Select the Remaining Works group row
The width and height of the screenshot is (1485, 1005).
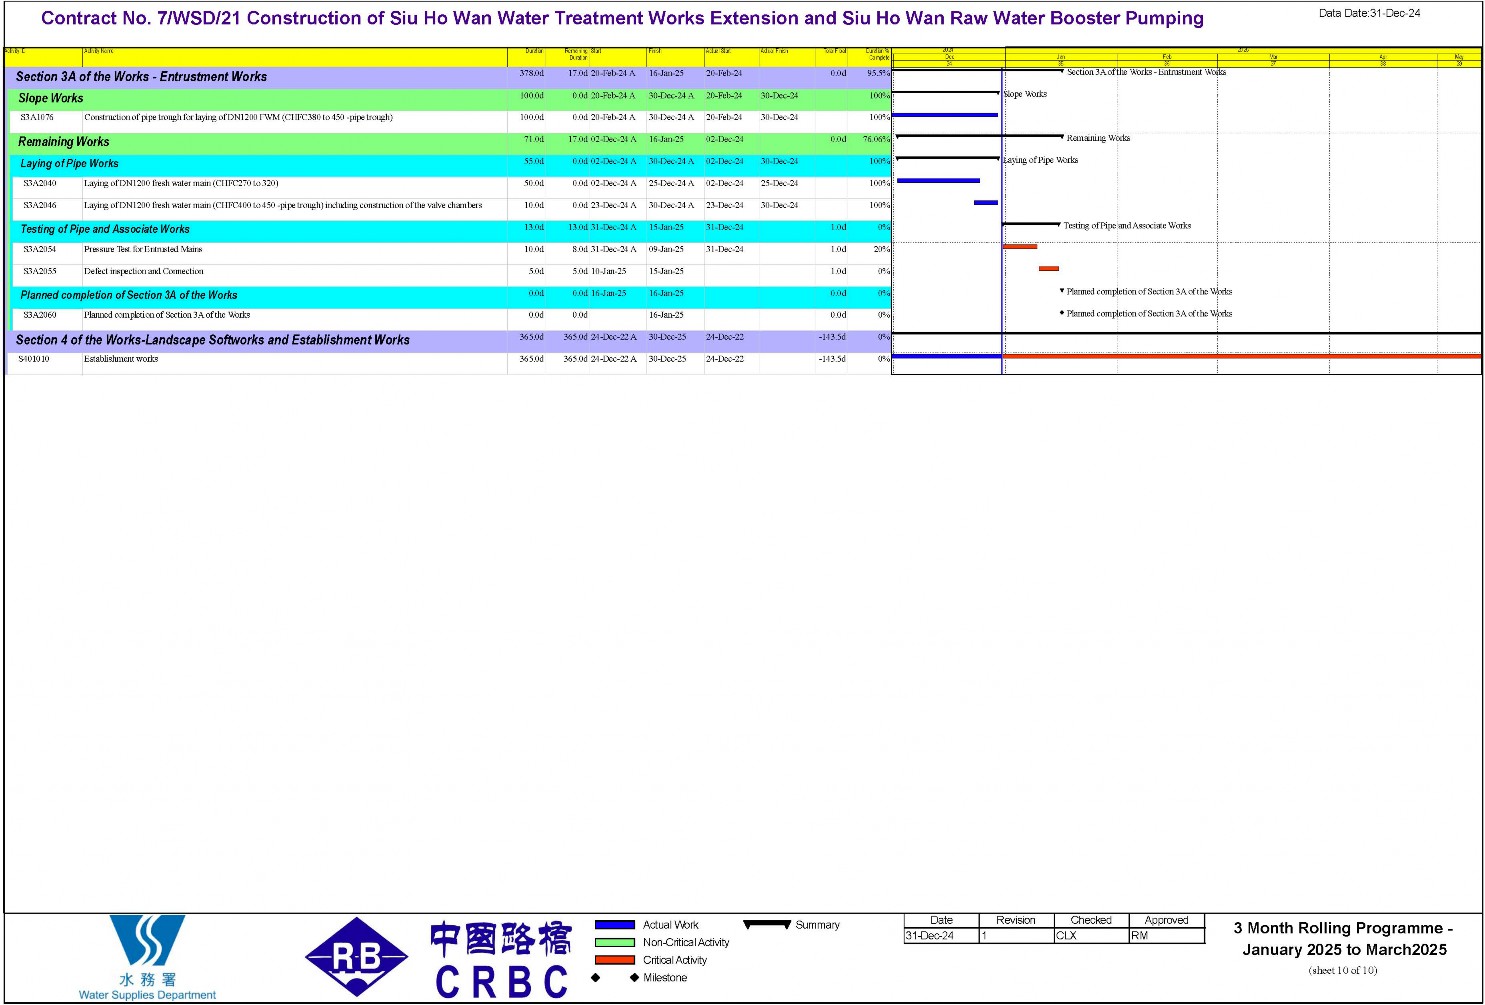(x=448, y=142)
